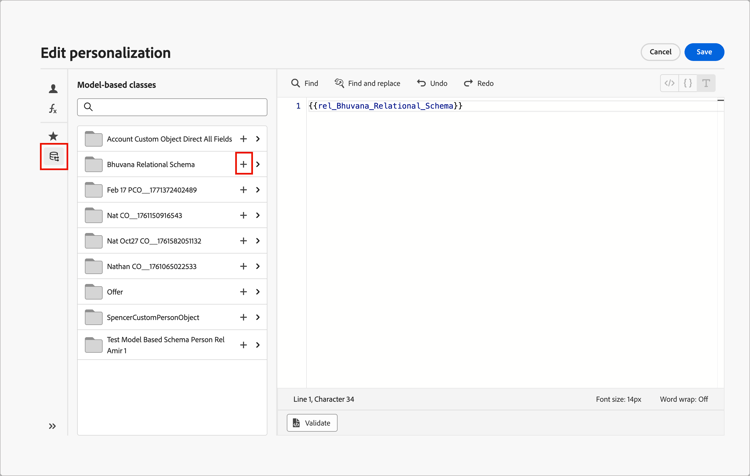Open Find and replace tool

pyautogui.click(x=367, y=83)
